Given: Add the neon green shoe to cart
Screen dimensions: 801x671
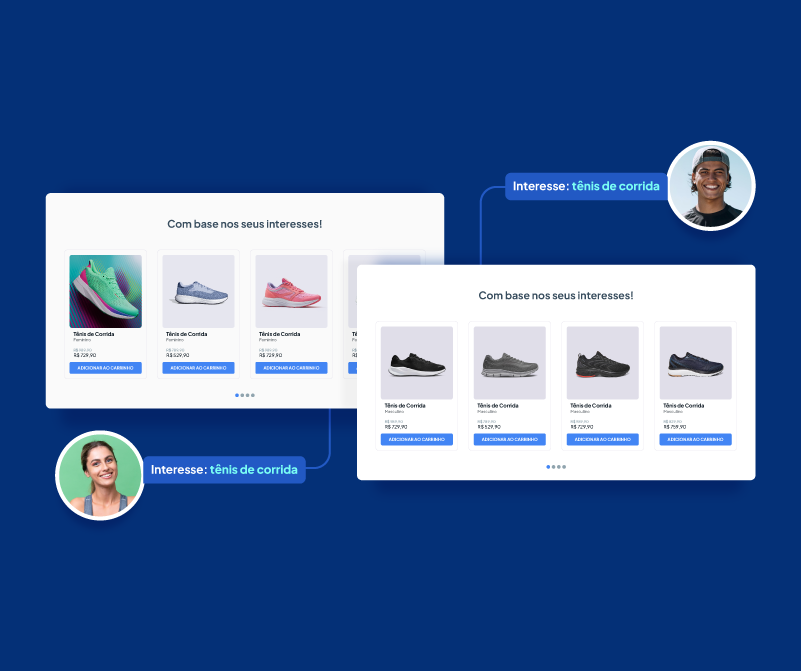Looking at the screenshot, I should click(x=105, y=368).
